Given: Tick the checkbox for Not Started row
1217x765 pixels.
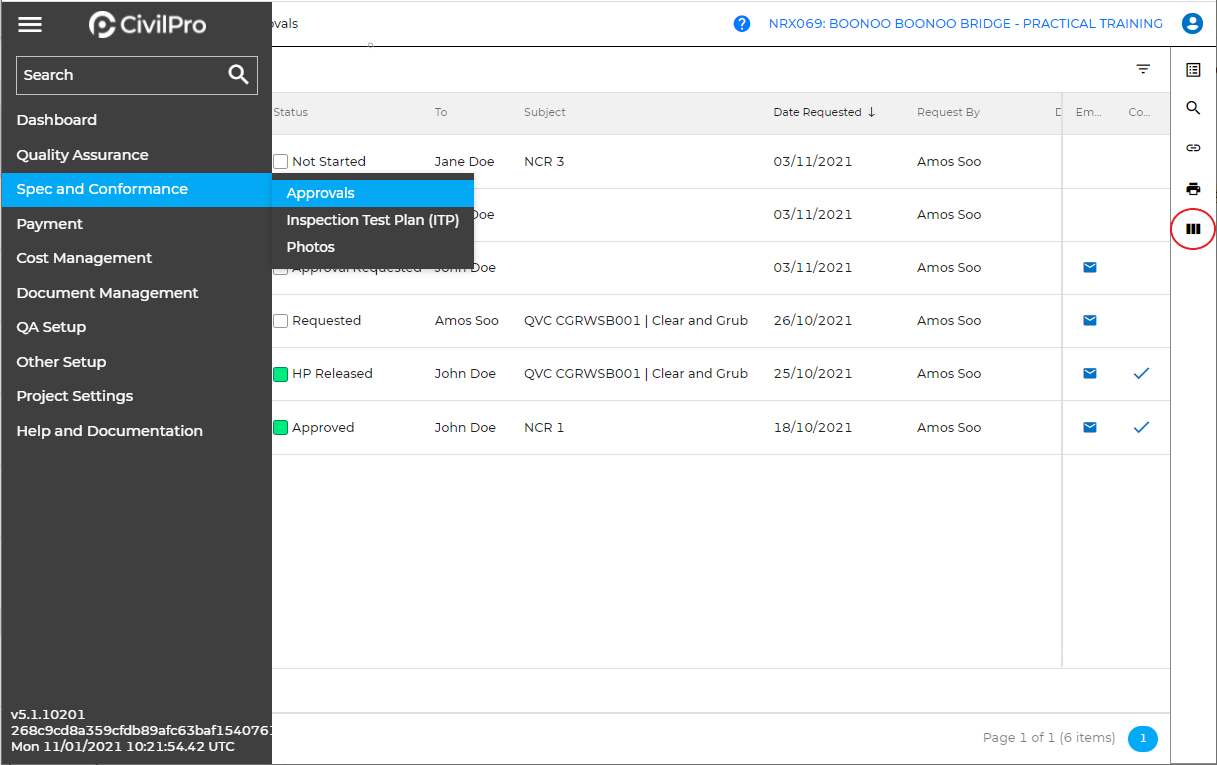Looking at the screenshot, I should click(281, 162).
